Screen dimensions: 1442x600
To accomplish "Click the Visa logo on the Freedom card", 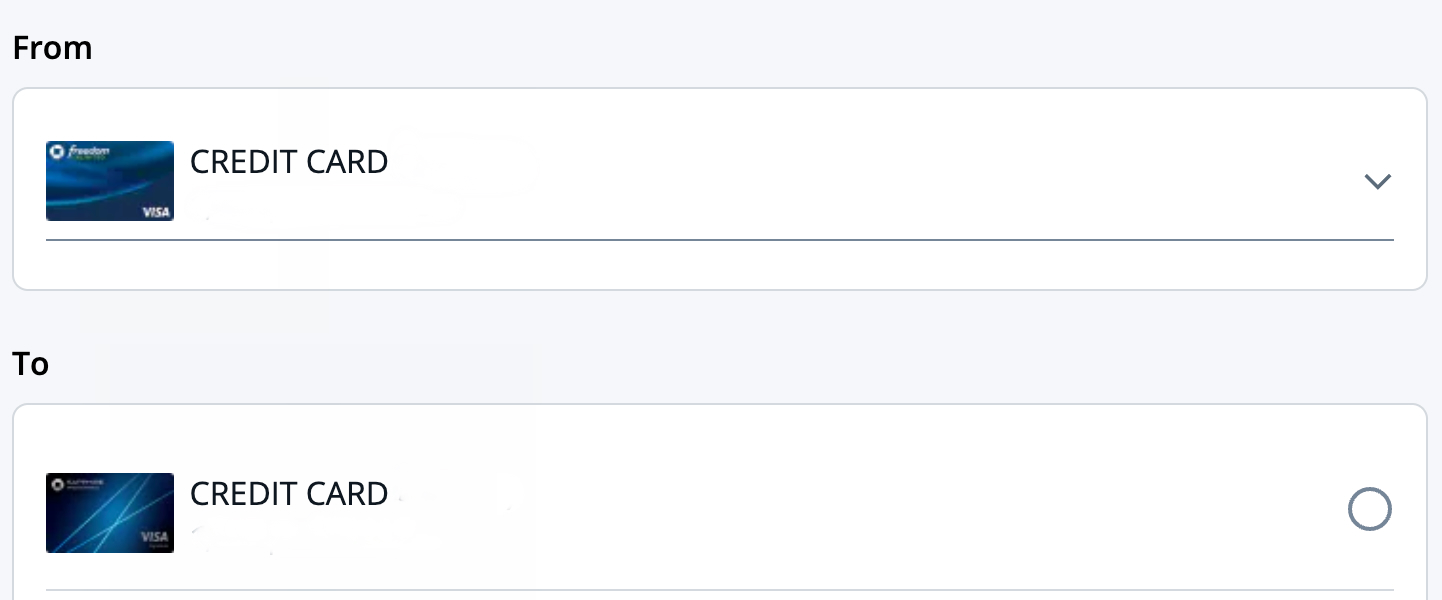I will pyautogui.click(x=155, y=211).
